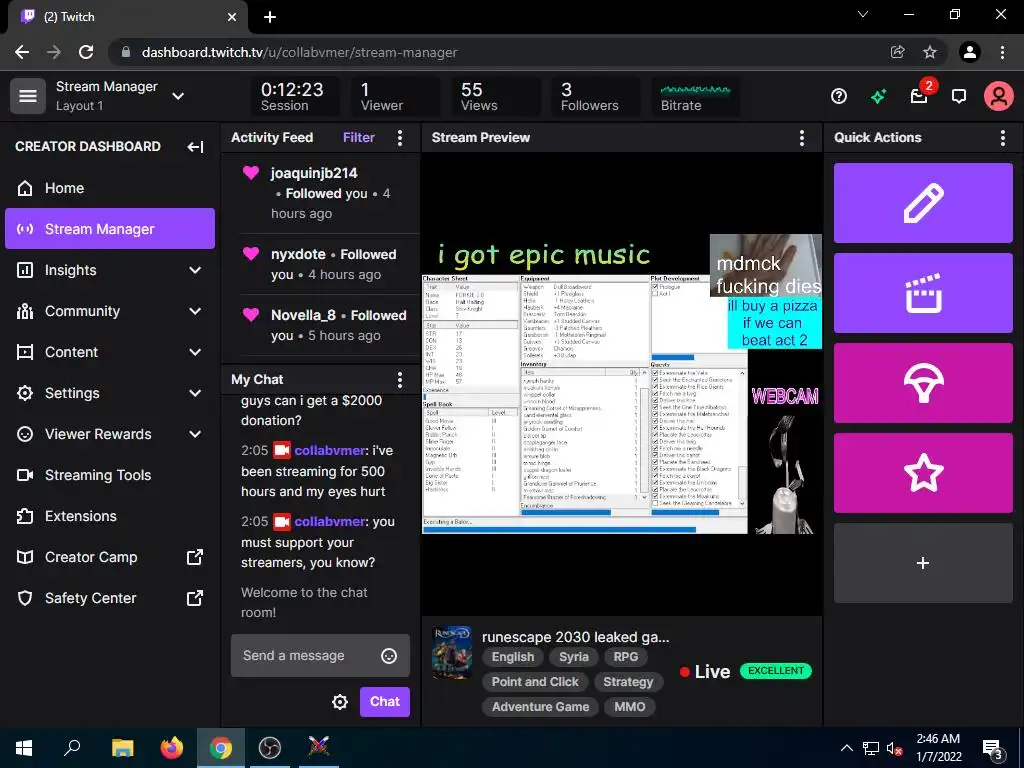Open Chrome profile icon

[x=970, y=52]
